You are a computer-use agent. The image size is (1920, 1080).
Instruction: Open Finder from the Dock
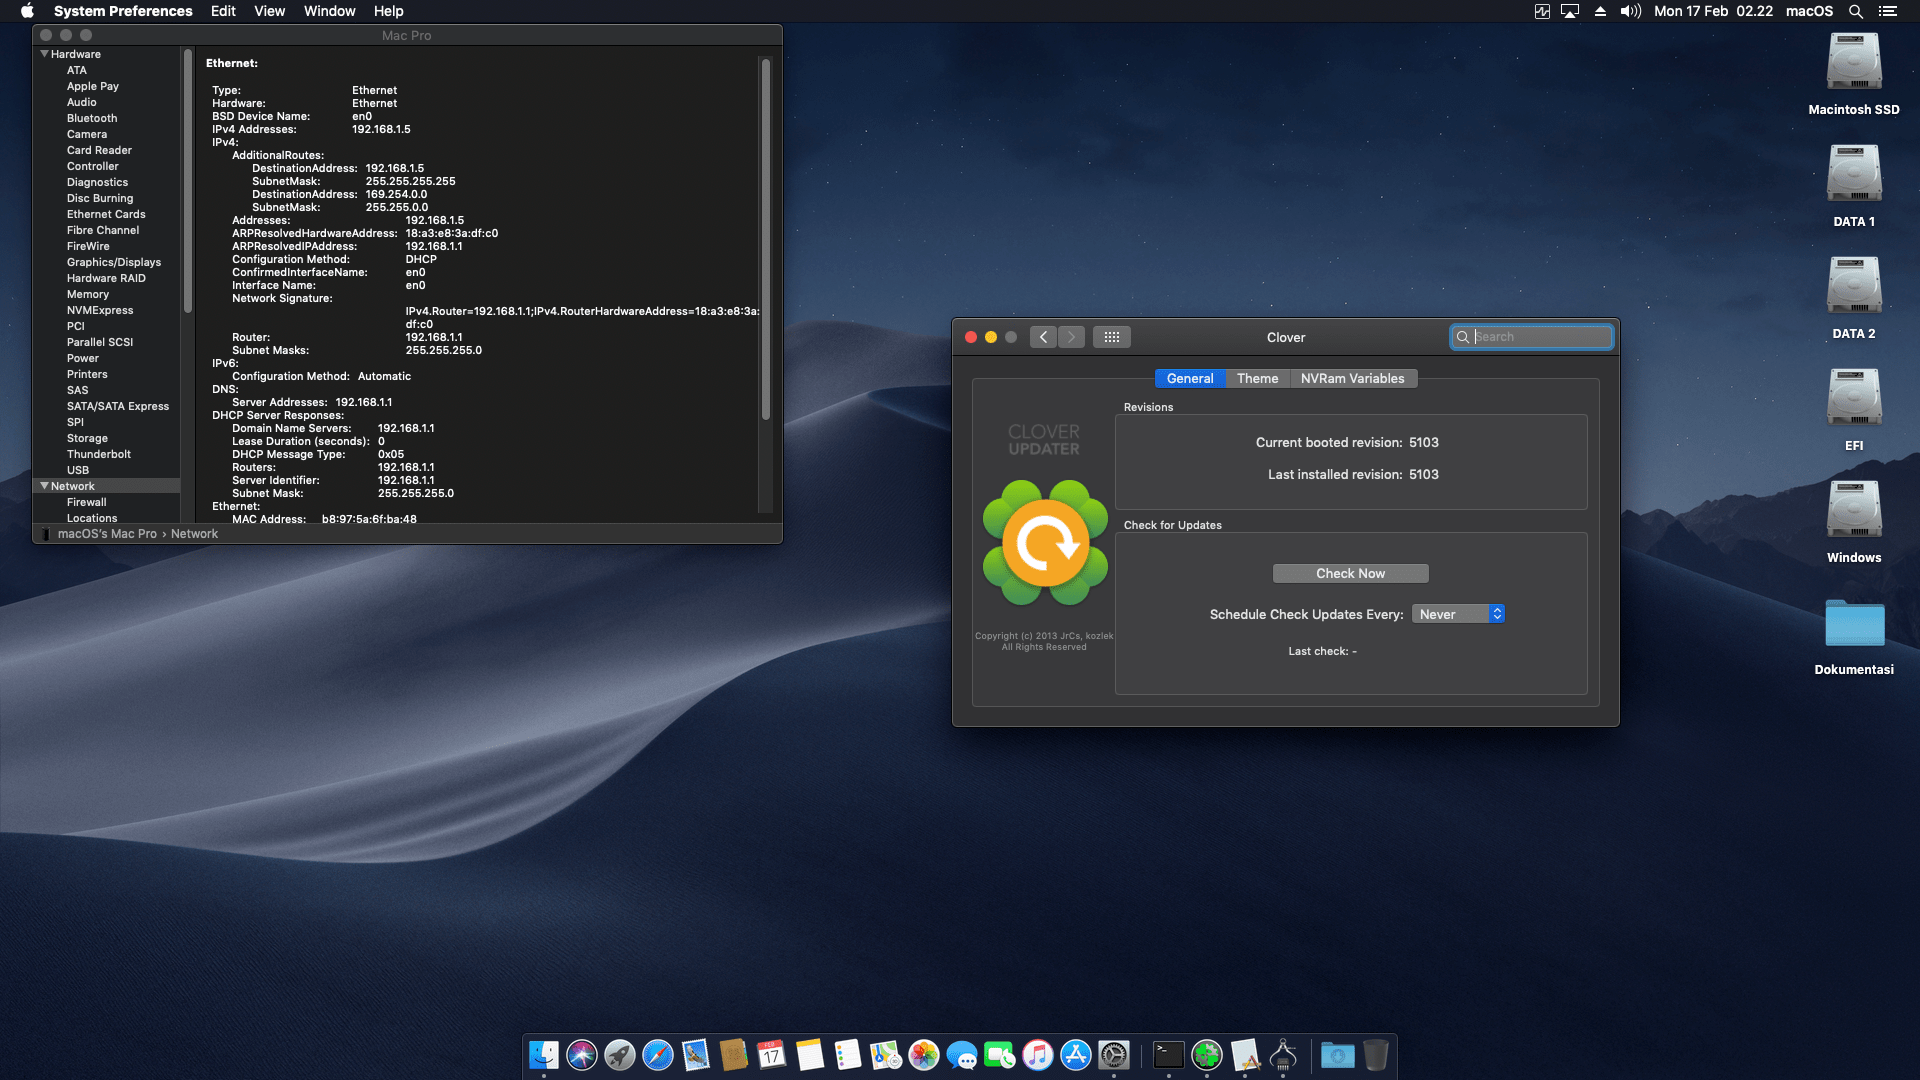pyautogui.click(x=543, y=1055)
